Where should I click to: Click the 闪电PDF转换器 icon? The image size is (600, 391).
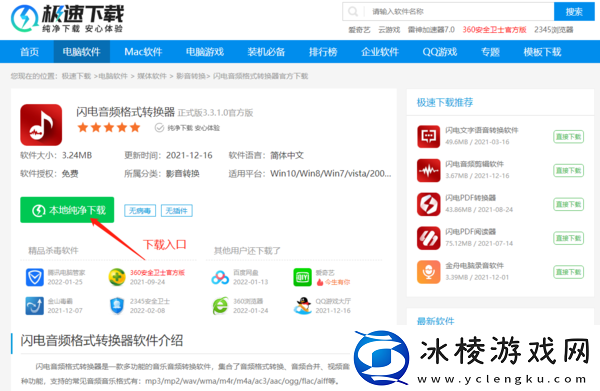click(429, 204)
